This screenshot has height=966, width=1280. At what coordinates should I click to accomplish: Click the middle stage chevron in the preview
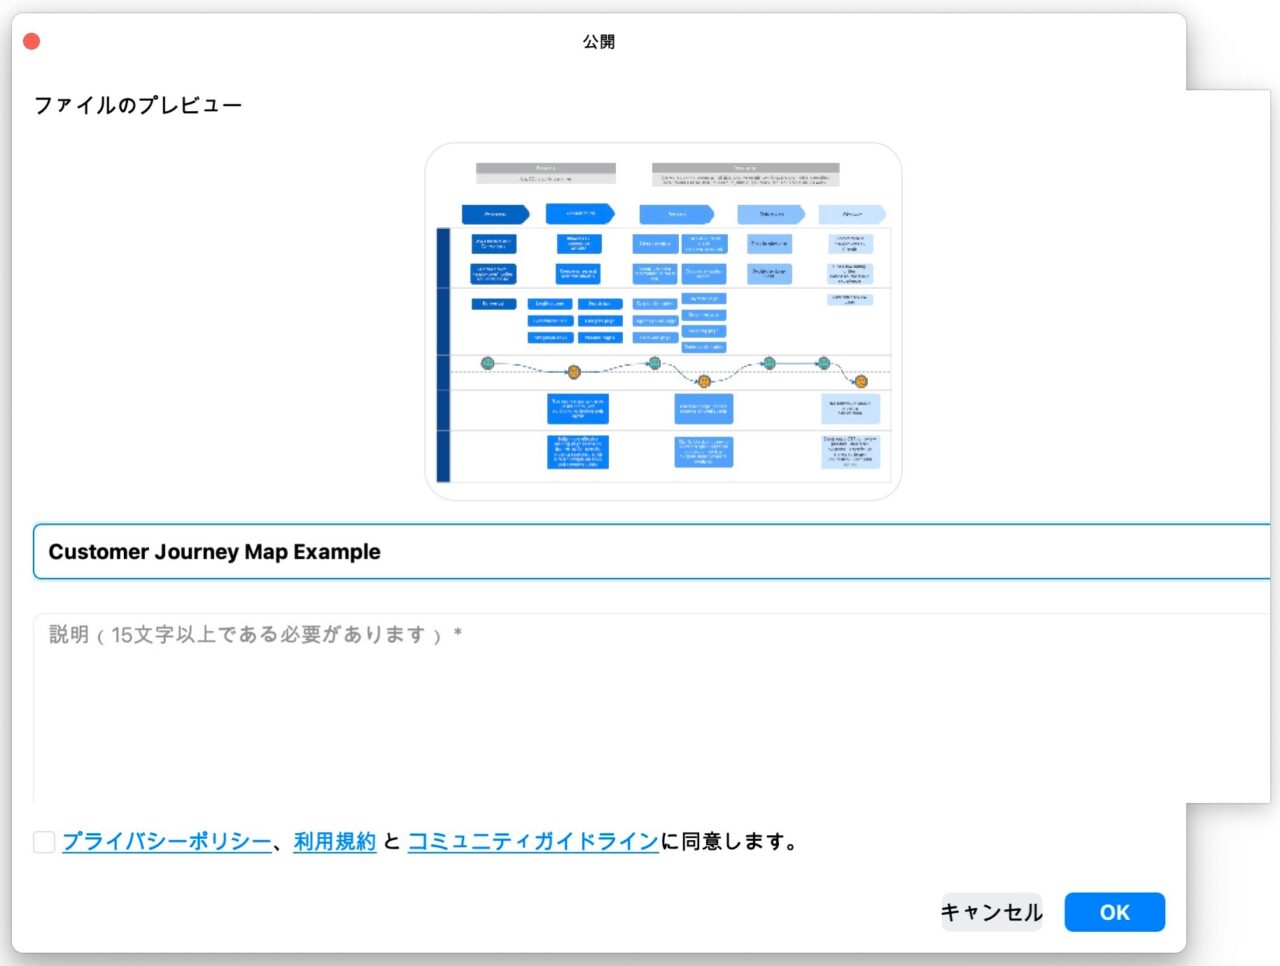click(677, 213)
